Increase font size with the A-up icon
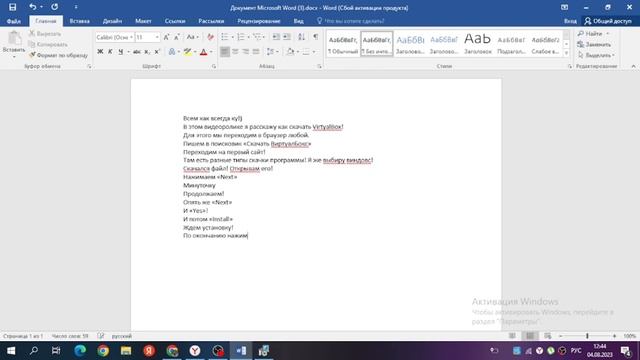The height and width of the screenshot is (360, 640). (166, 37)
